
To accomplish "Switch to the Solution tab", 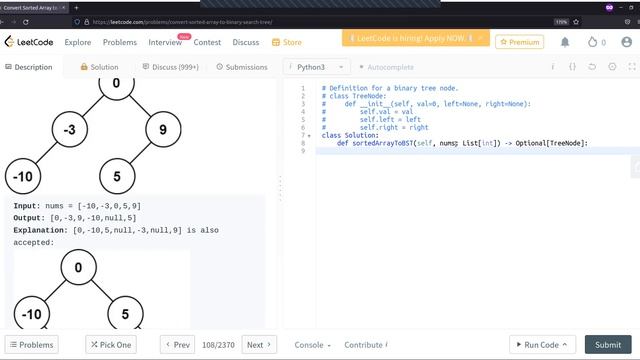I will click(99, 67).
